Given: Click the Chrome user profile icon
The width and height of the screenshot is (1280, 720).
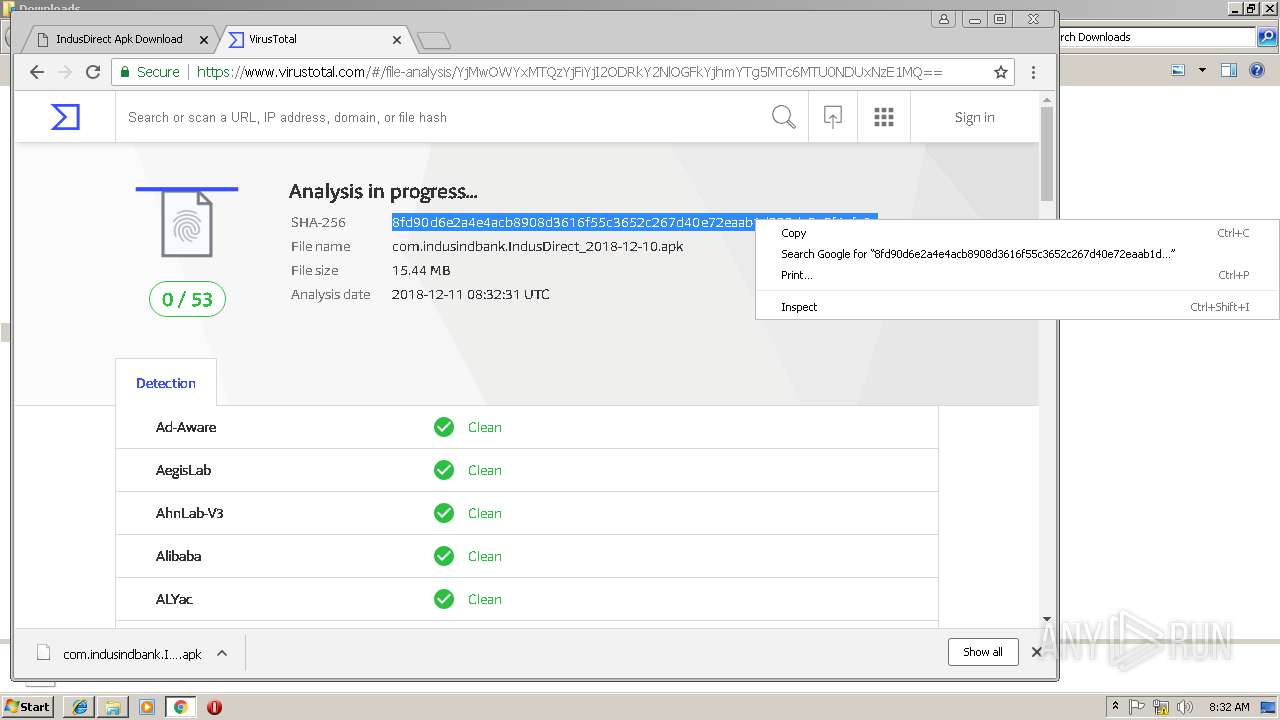Looking at the screenshot, I should click(944, 19).
